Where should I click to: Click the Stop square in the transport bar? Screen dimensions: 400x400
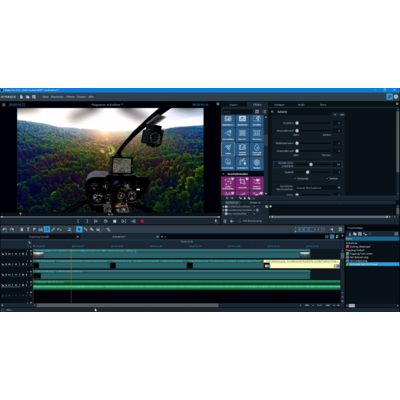(x=114, y=221)
